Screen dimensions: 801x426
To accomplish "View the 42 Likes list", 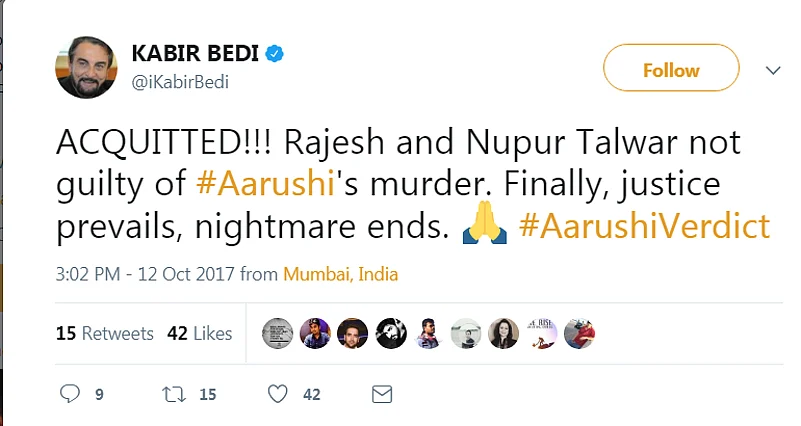I will 200,333.
